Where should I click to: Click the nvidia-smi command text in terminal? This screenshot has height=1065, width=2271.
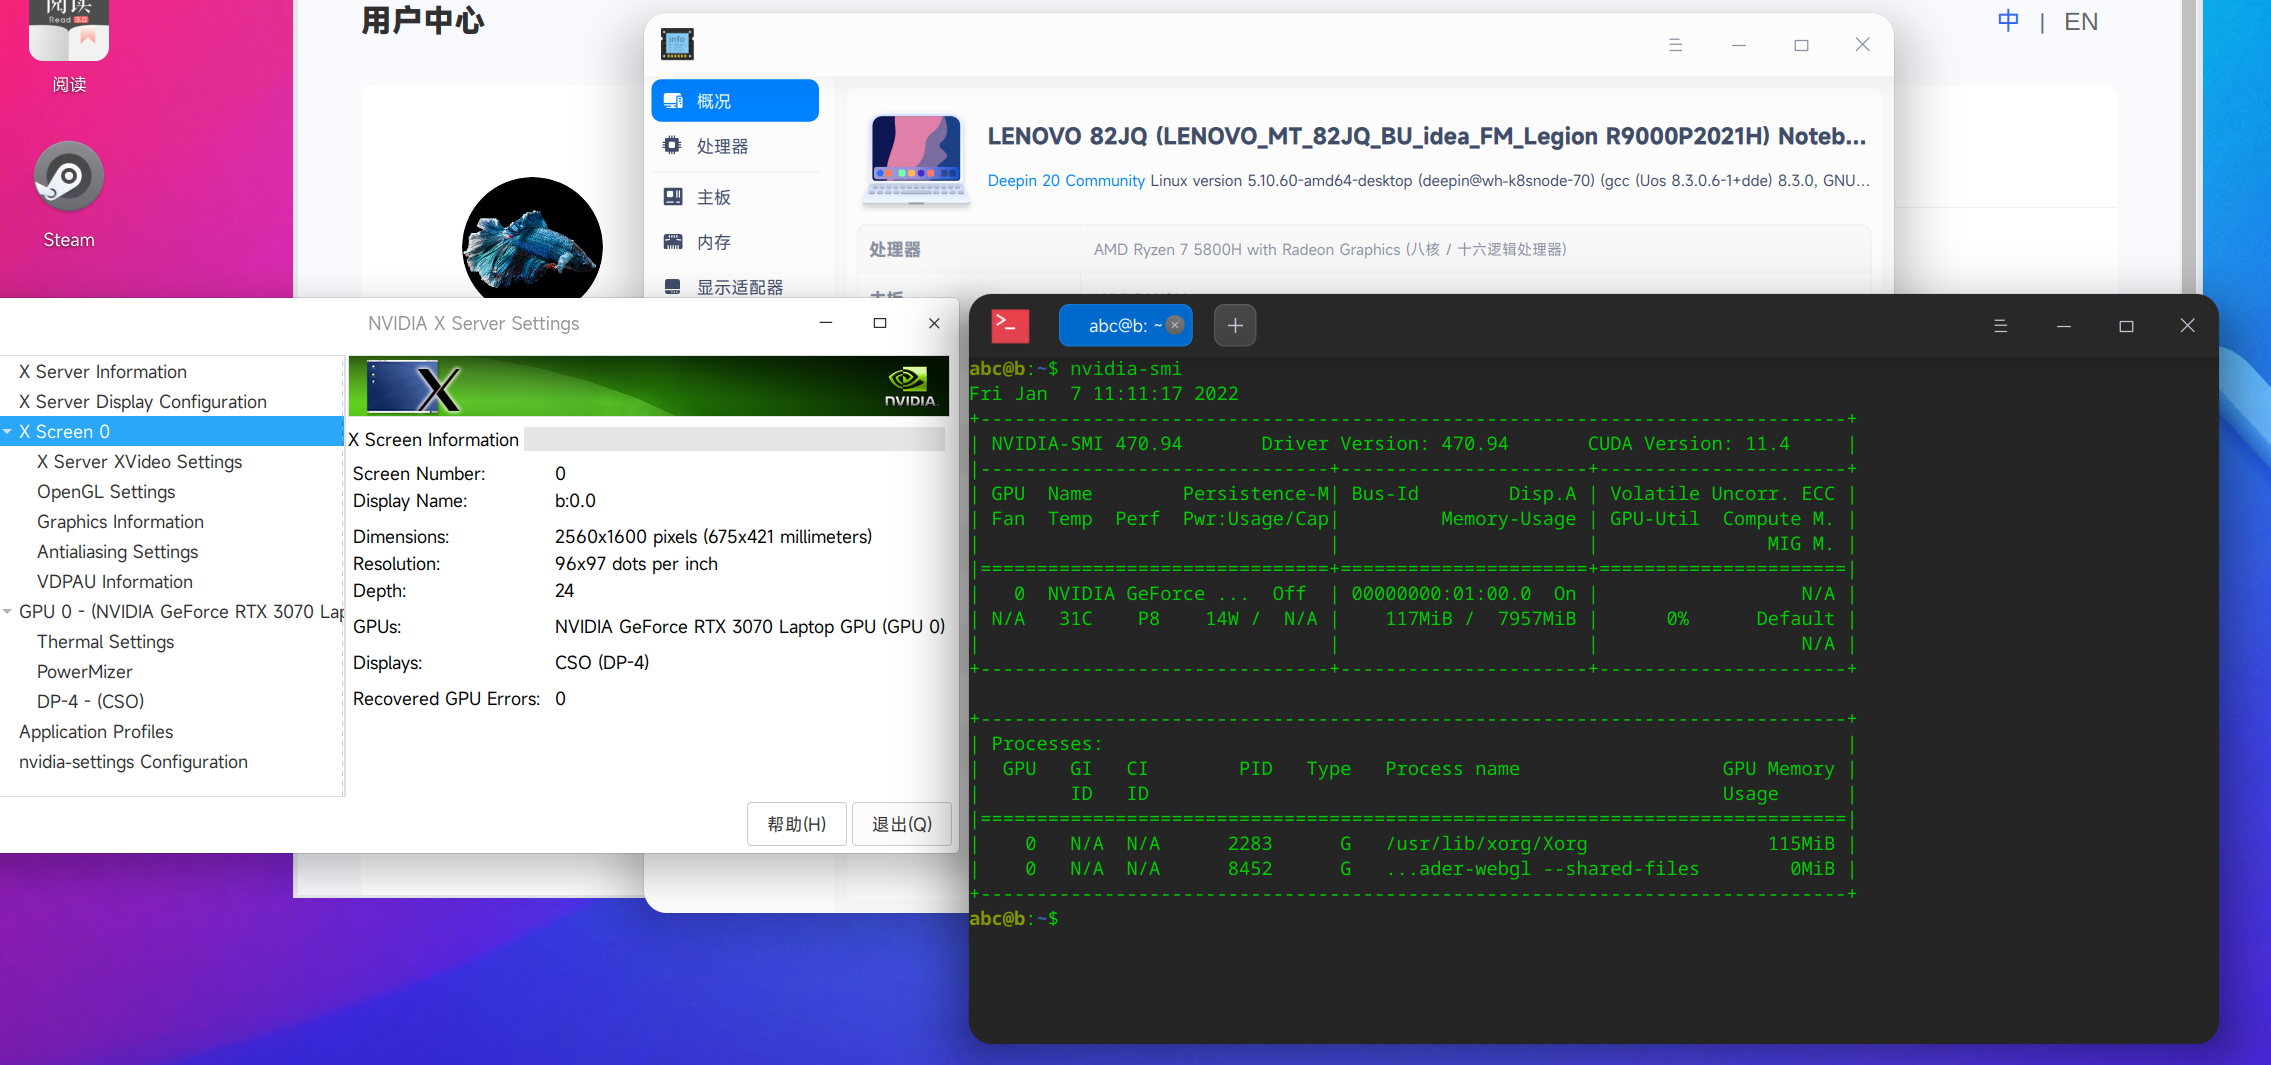click(1126, 369)
